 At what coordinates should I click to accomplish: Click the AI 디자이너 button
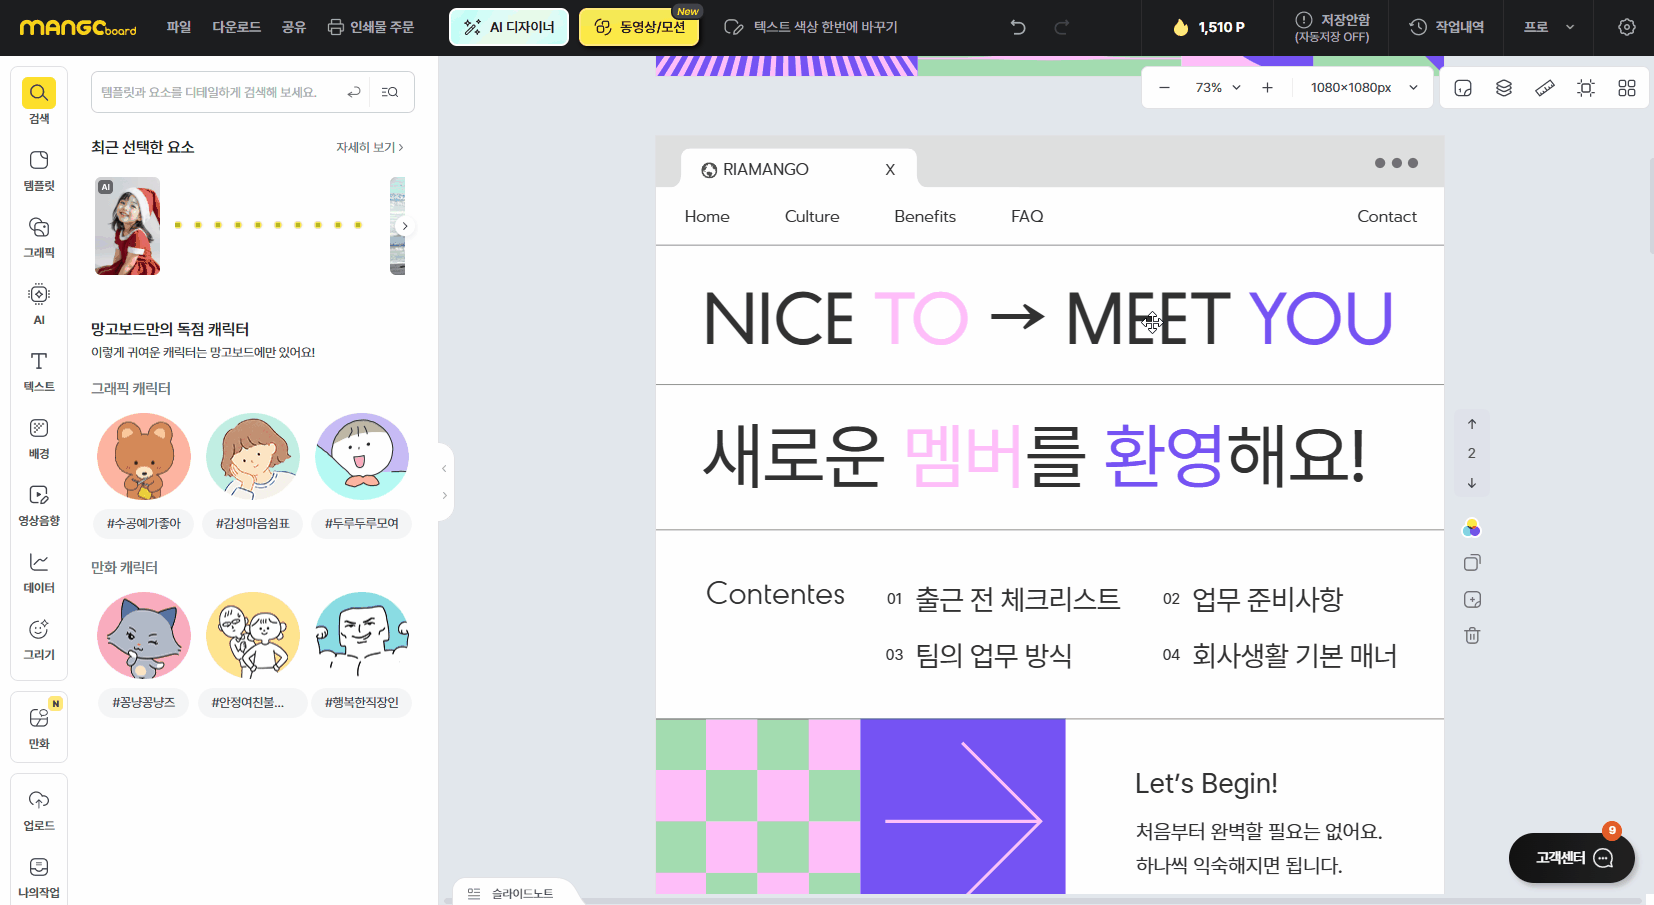[509, 27]
